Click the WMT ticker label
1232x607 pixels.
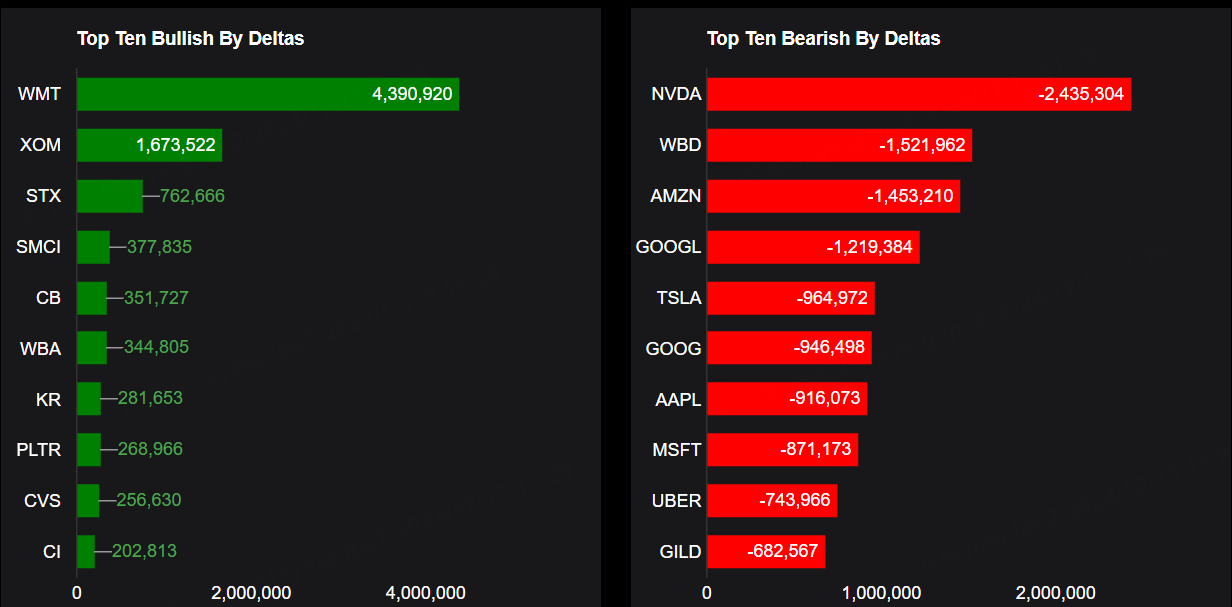[x=39, y=94]
